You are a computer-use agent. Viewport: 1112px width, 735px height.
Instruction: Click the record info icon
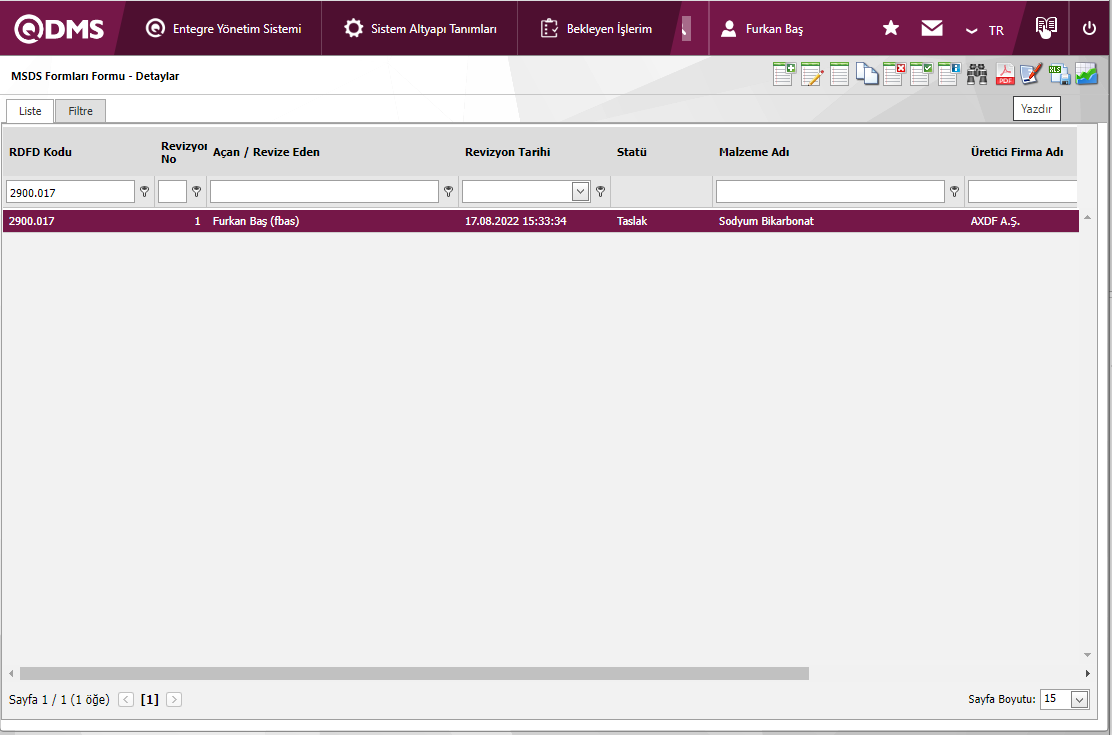click(x=949, y=74)
